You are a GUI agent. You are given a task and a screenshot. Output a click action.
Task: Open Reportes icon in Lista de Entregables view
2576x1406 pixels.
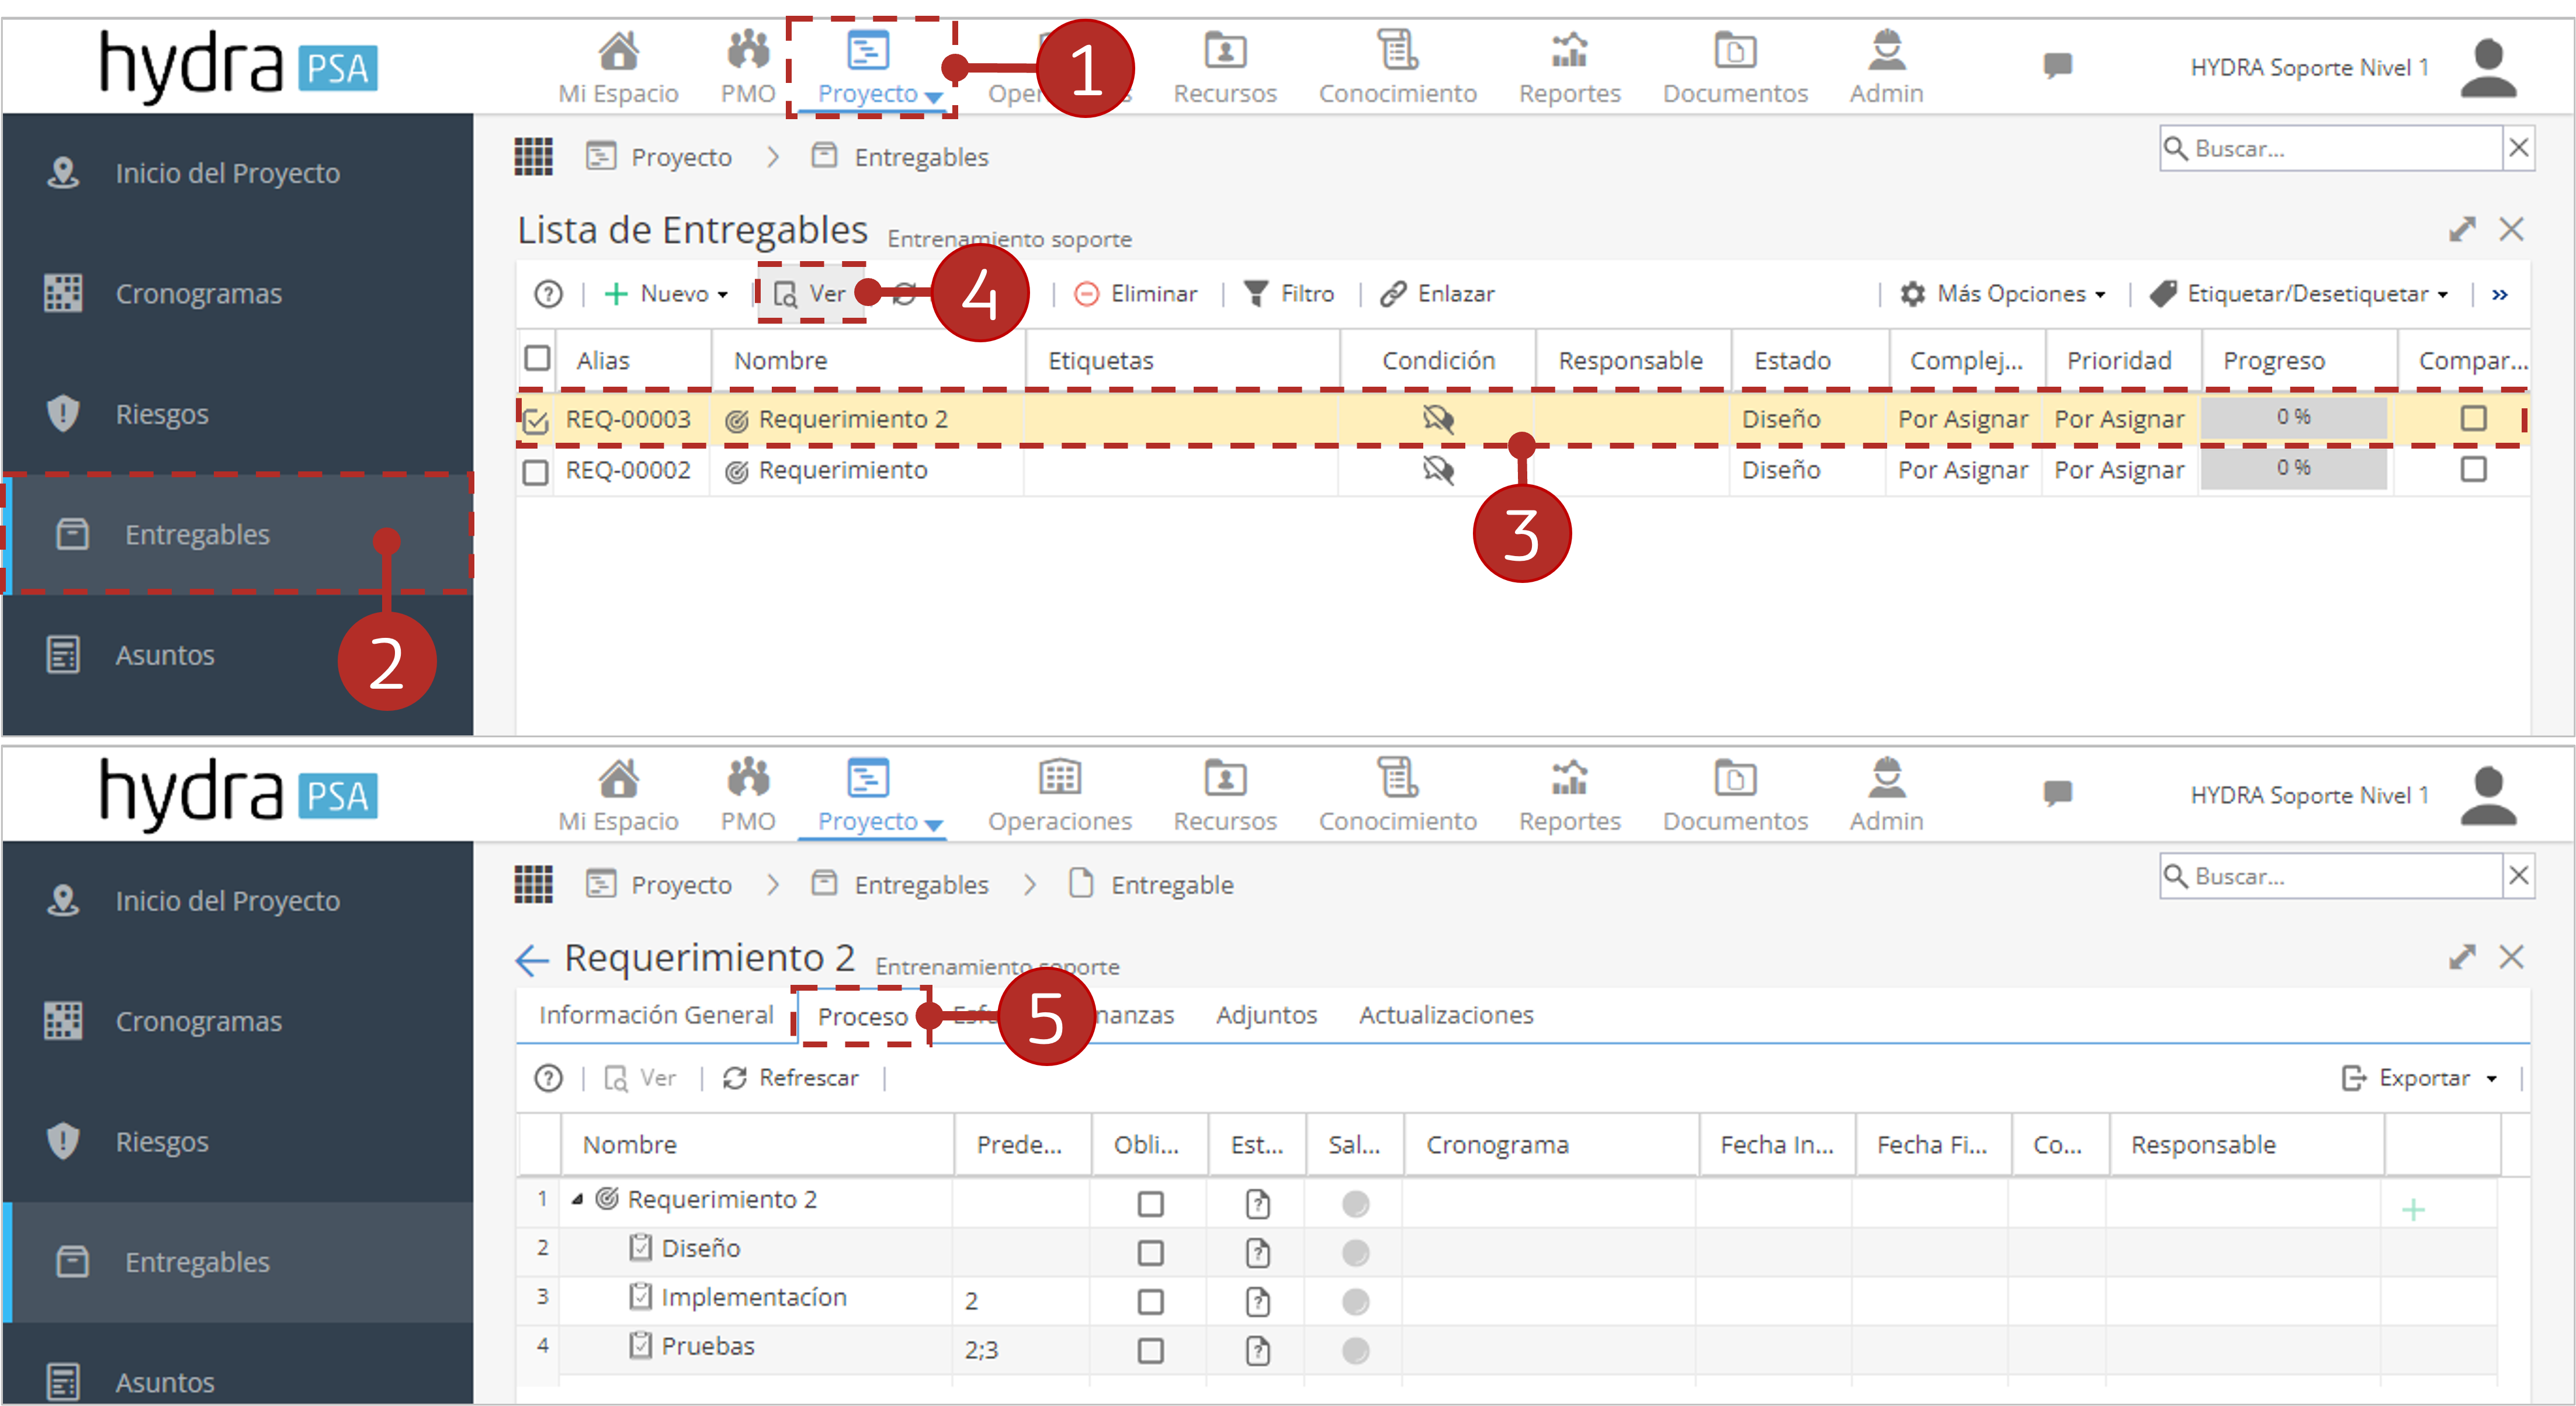click(1569, 50)
